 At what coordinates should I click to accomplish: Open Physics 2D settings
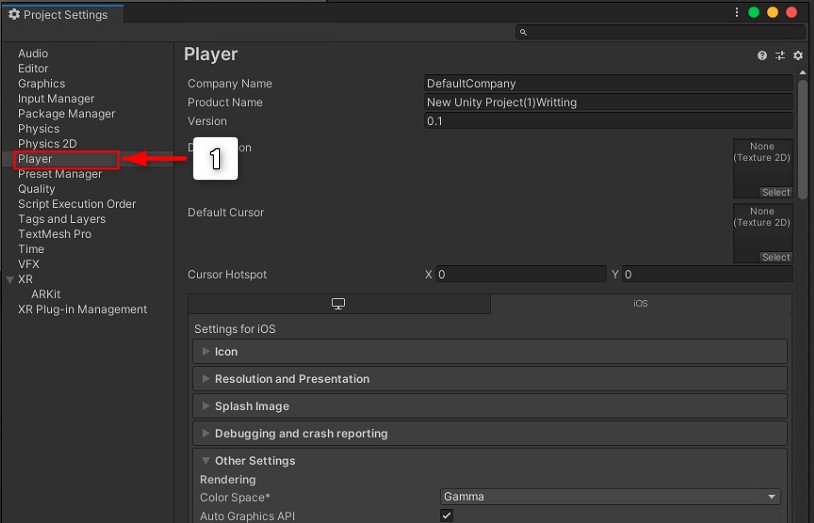[47, 144]
